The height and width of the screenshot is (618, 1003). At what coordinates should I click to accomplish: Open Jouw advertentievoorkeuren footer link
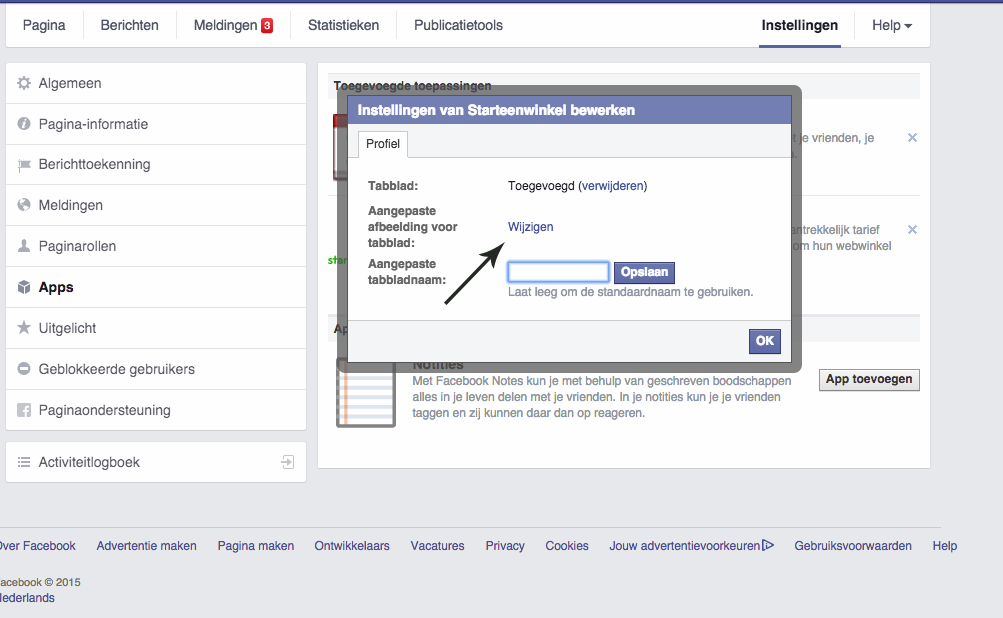point(684,546)
